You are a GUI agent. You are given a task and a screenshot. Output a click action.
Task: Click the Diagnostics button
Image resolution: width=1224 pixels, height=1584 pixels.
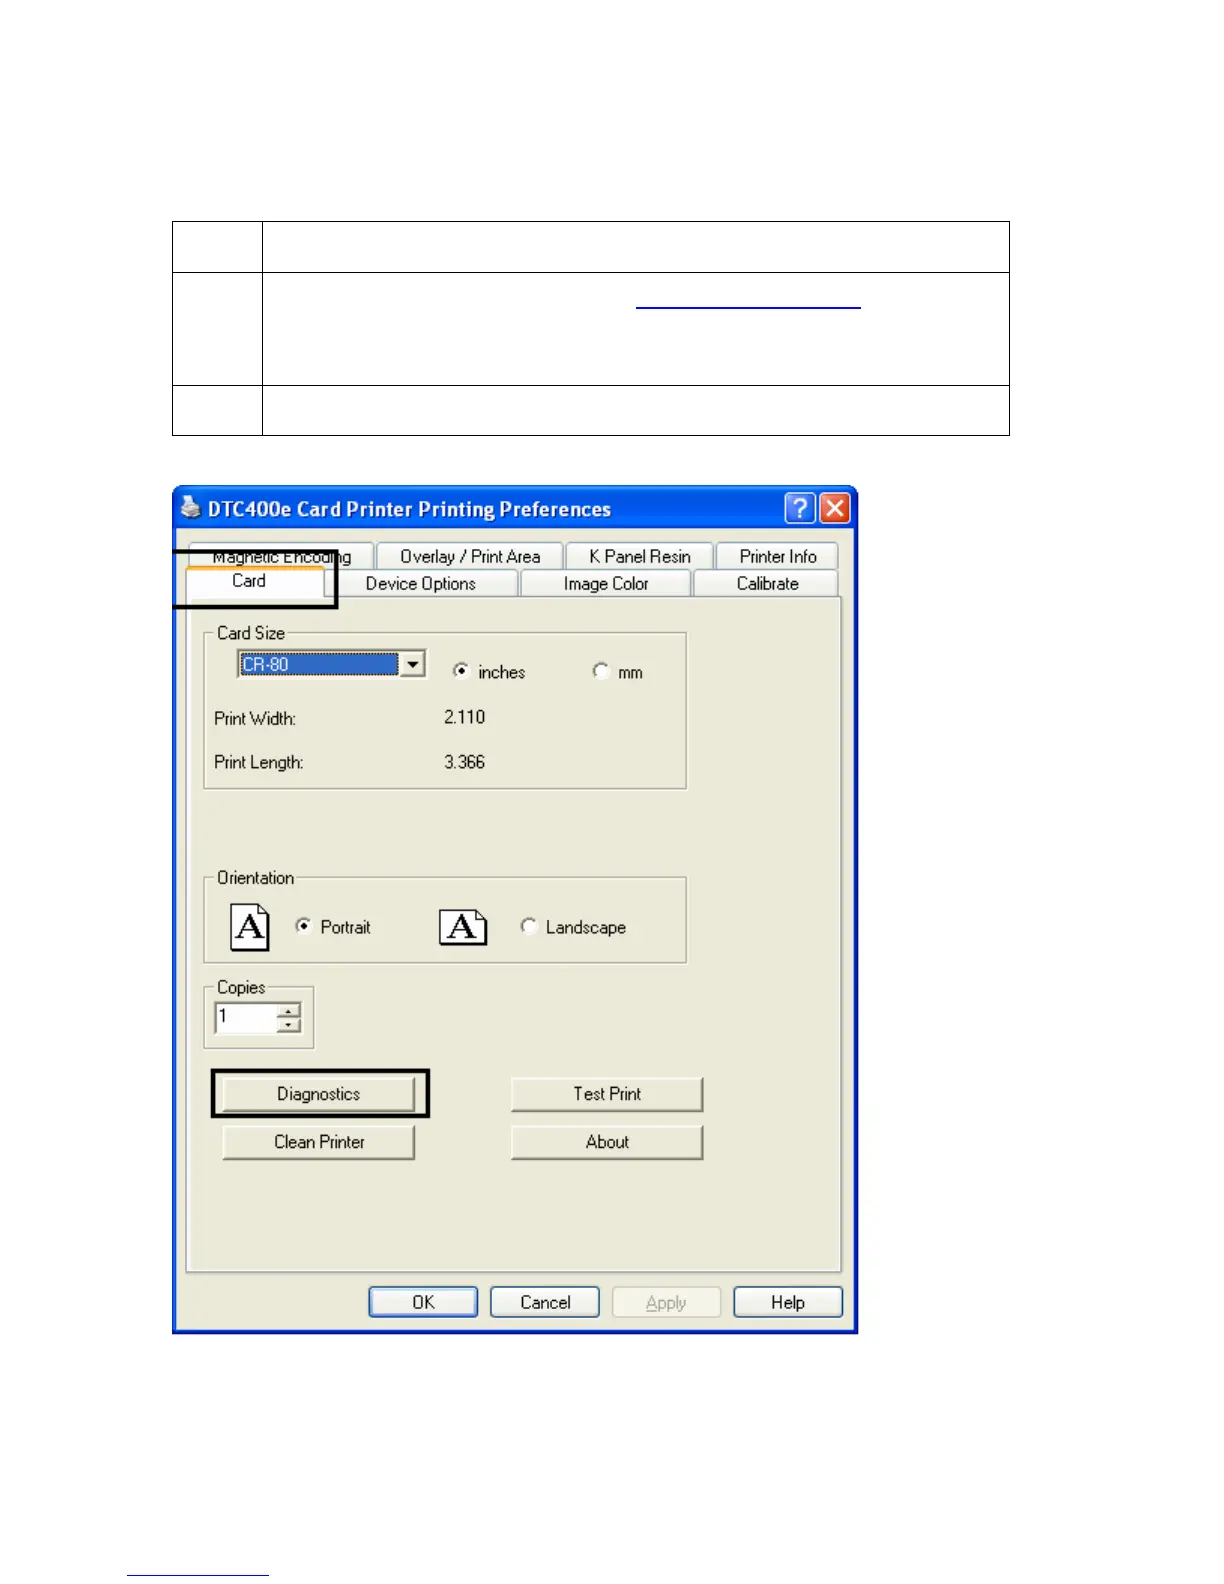tap(319, 1094)
